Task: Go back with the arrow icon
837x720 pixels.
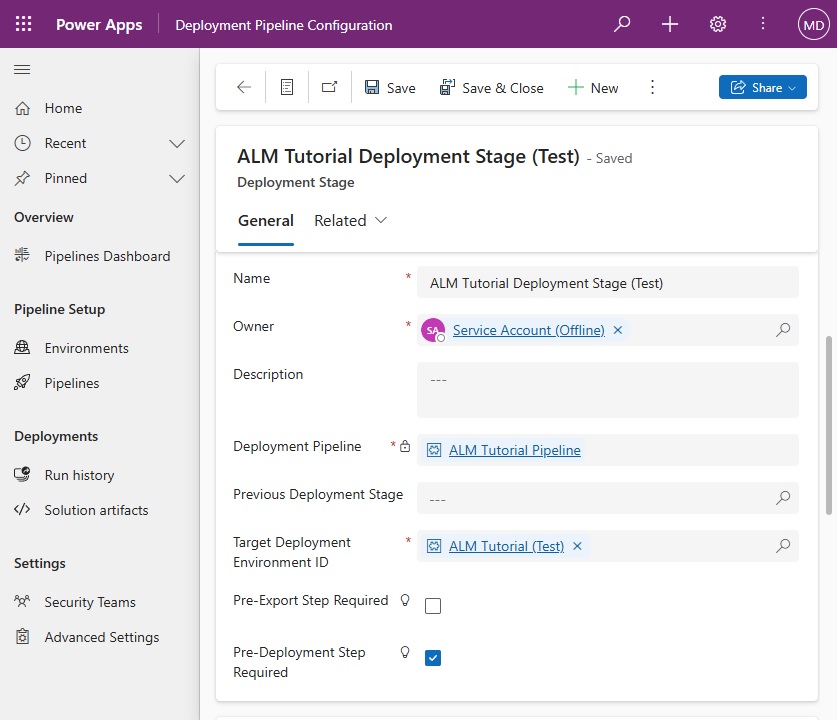Action: click(x=244, y=87)
